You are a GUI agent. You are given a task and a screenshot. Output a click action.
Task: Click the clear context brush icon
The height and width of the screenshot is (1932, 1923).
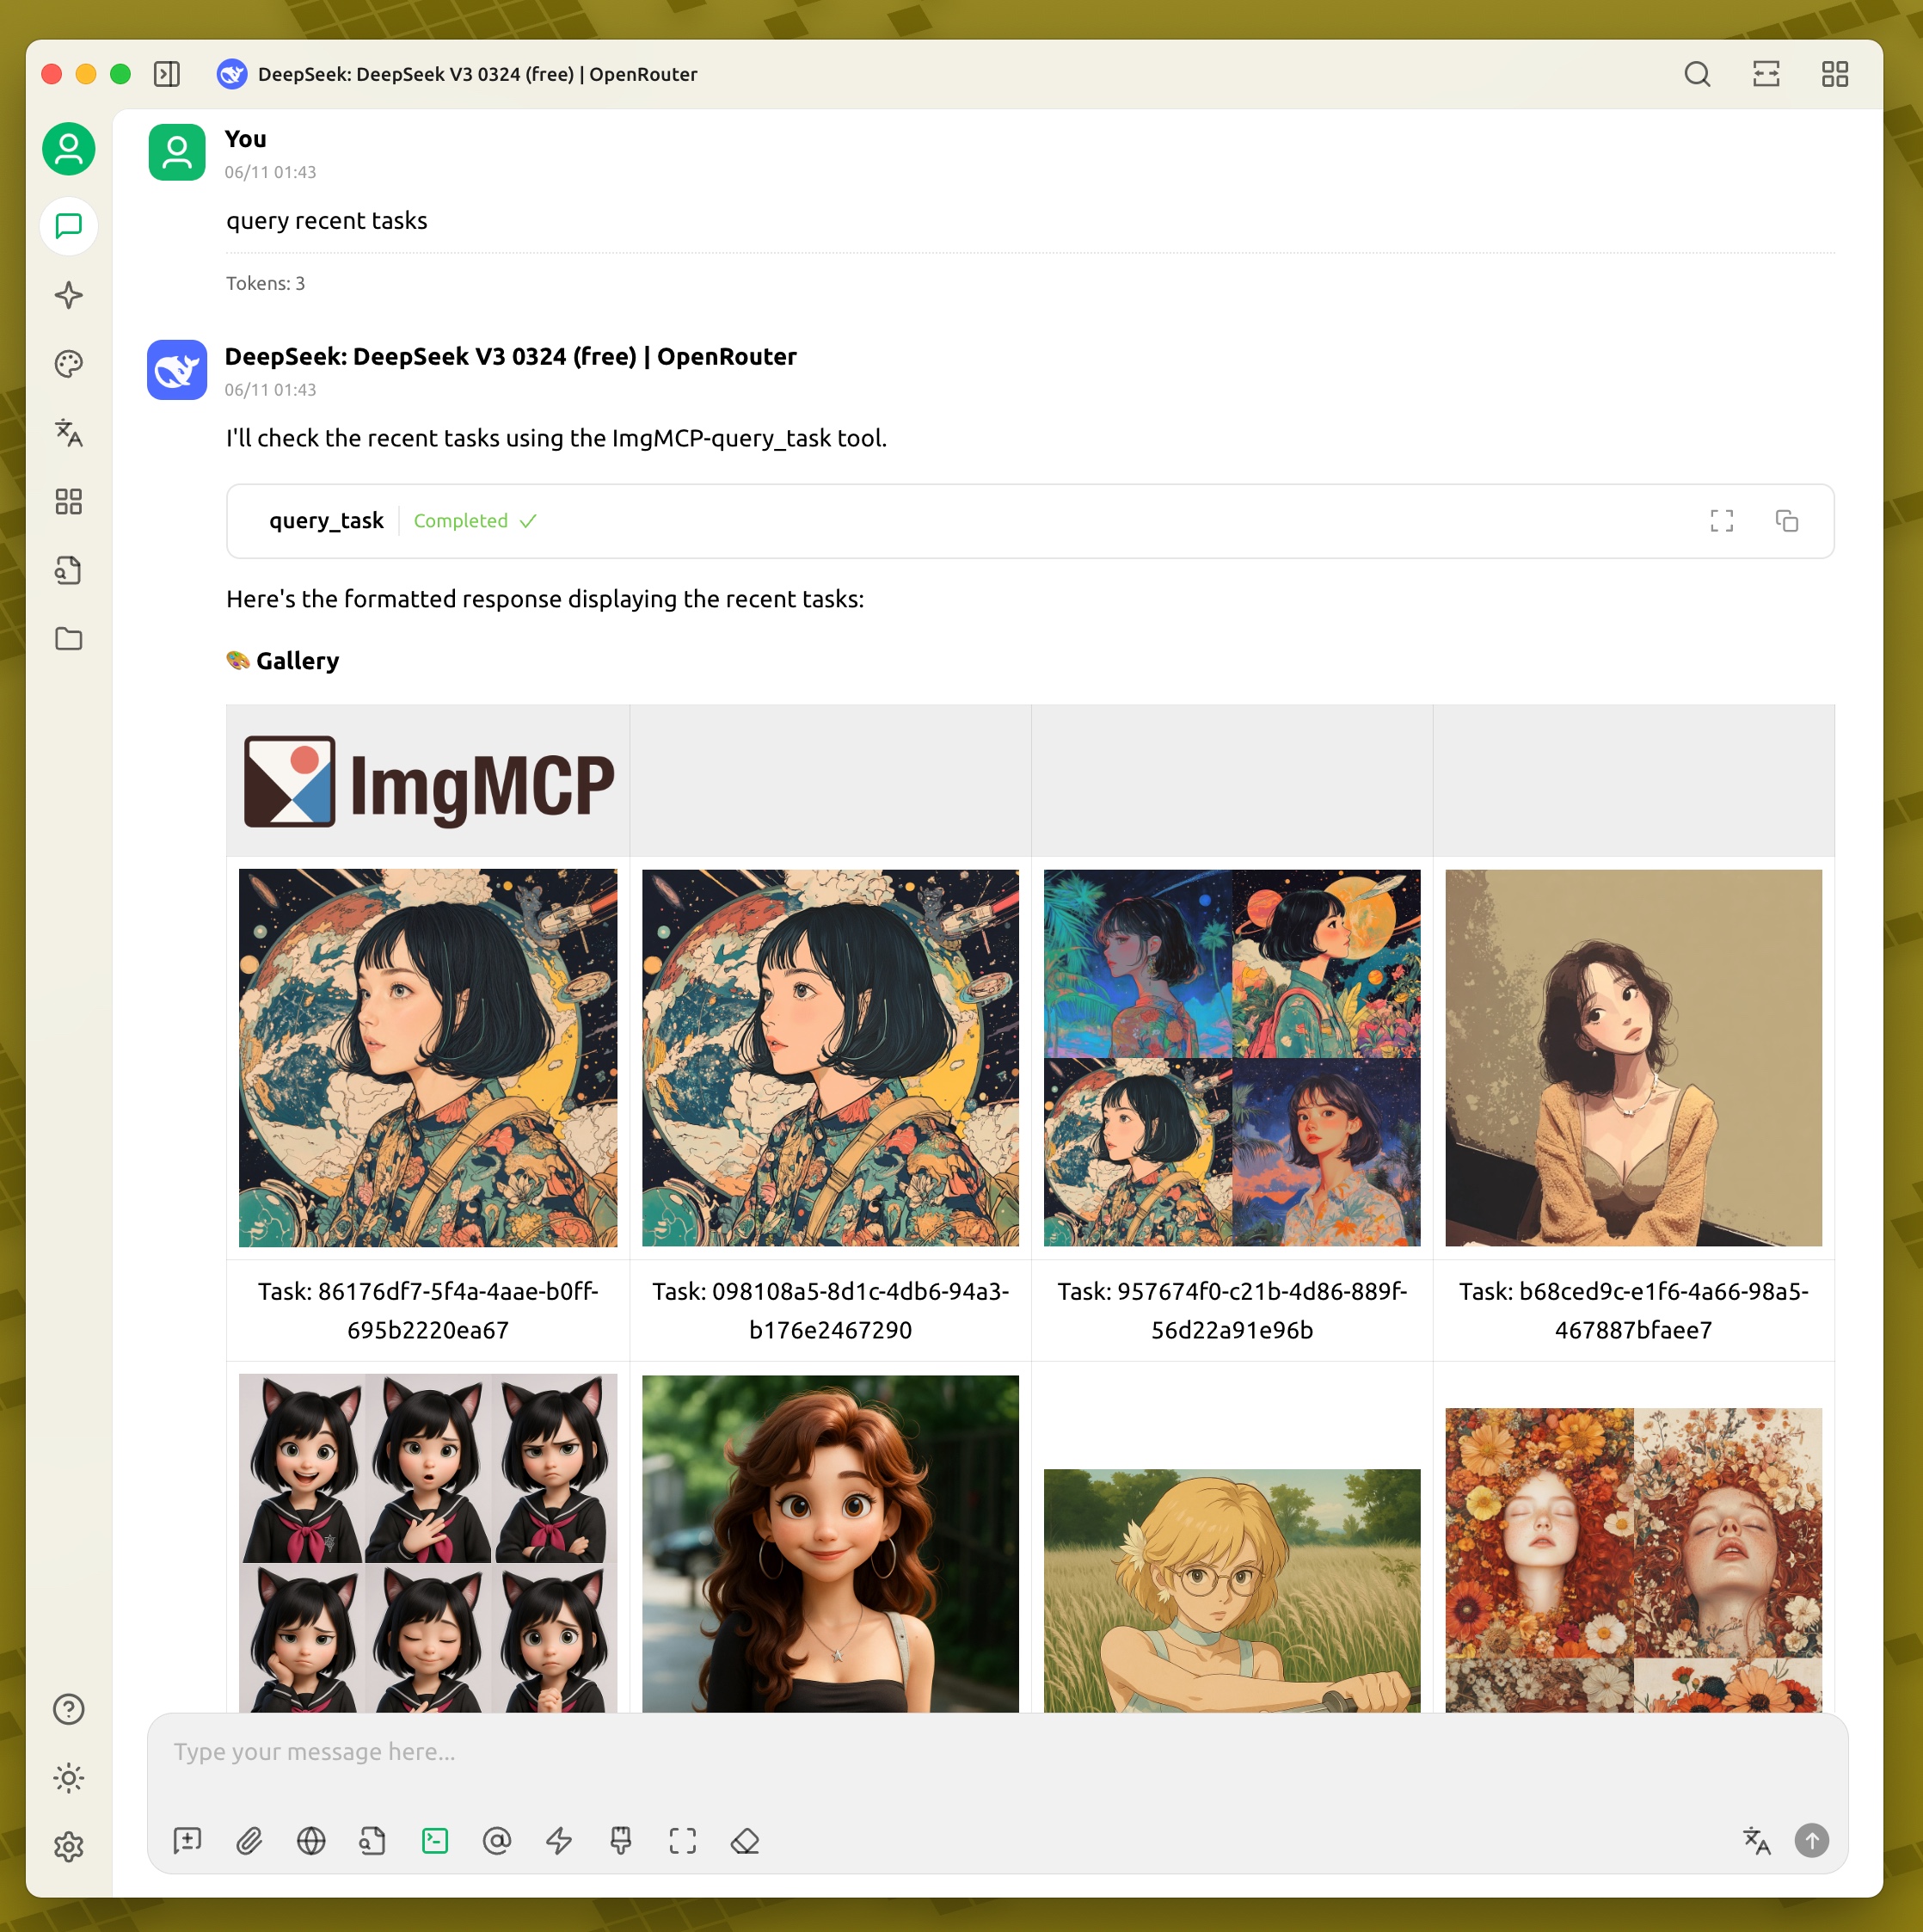coord(621,1841)
